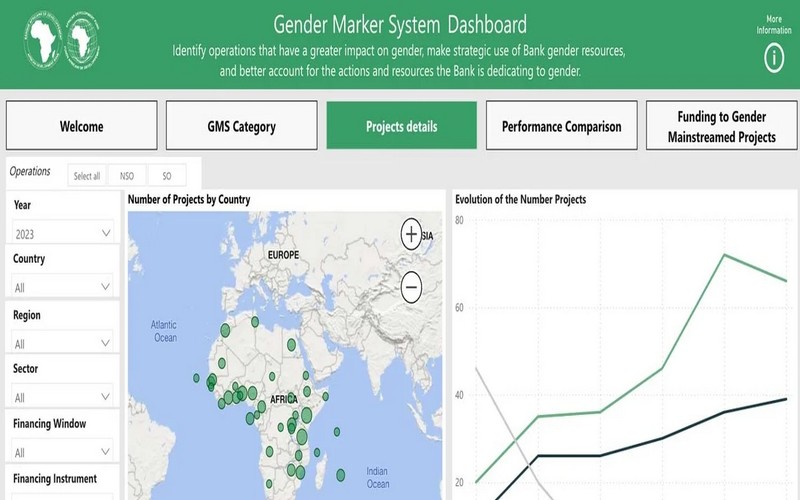Open Funding to Gender Mainstreamed Projects tab
Image resolution: width=800 pixels, height=500 pixels.
point(721,126)
